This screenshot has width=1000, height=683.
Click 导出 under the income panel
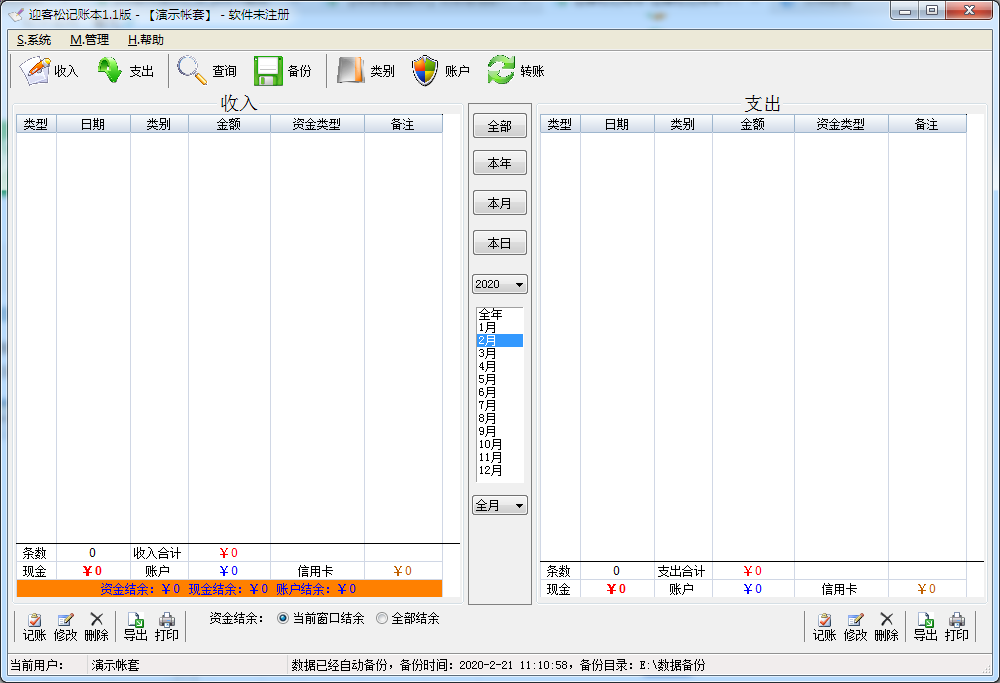tap(135, 628)
